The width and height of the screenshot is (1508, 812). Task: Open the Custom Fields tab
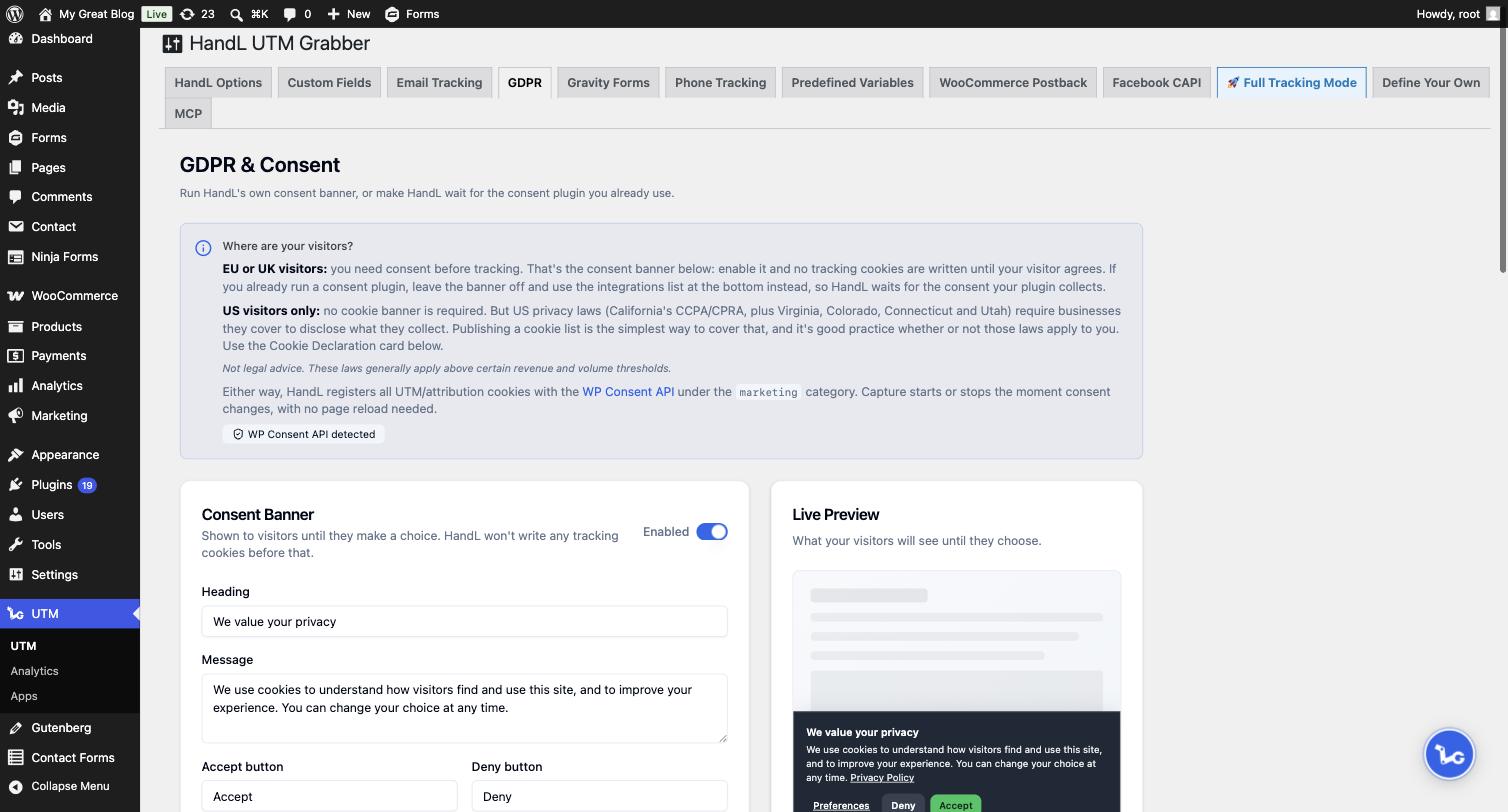tap(329, 83)
